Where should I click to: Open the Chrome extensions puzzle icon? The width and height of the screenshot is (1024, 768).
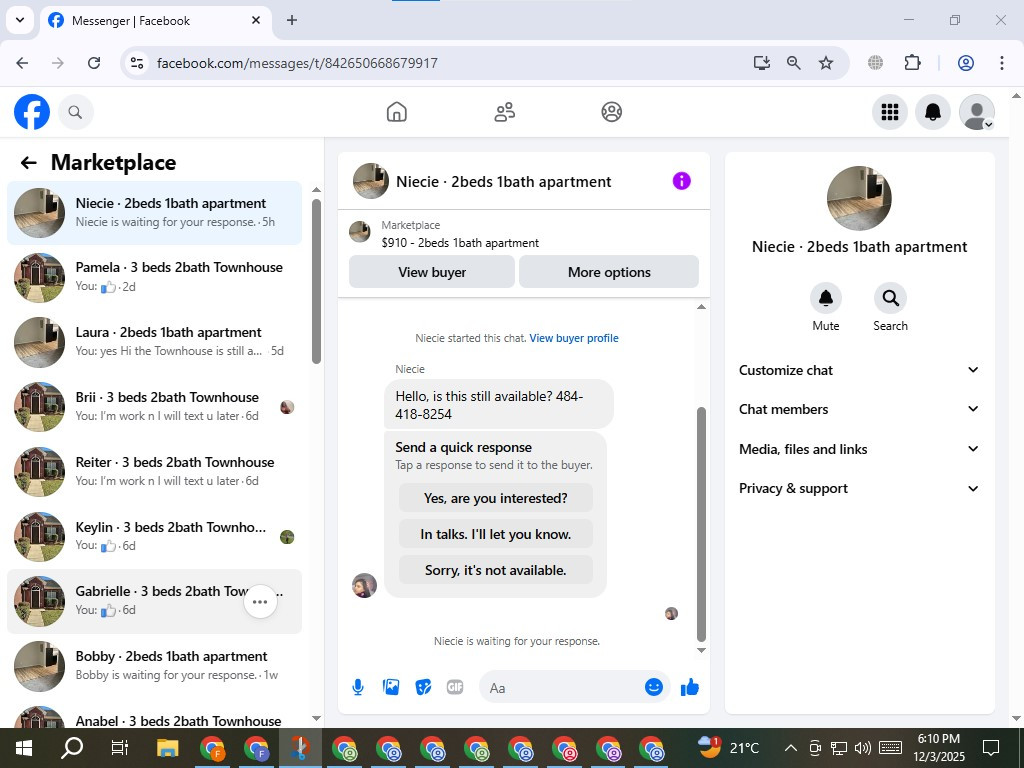pyautogui.click(x=912, y=63)
